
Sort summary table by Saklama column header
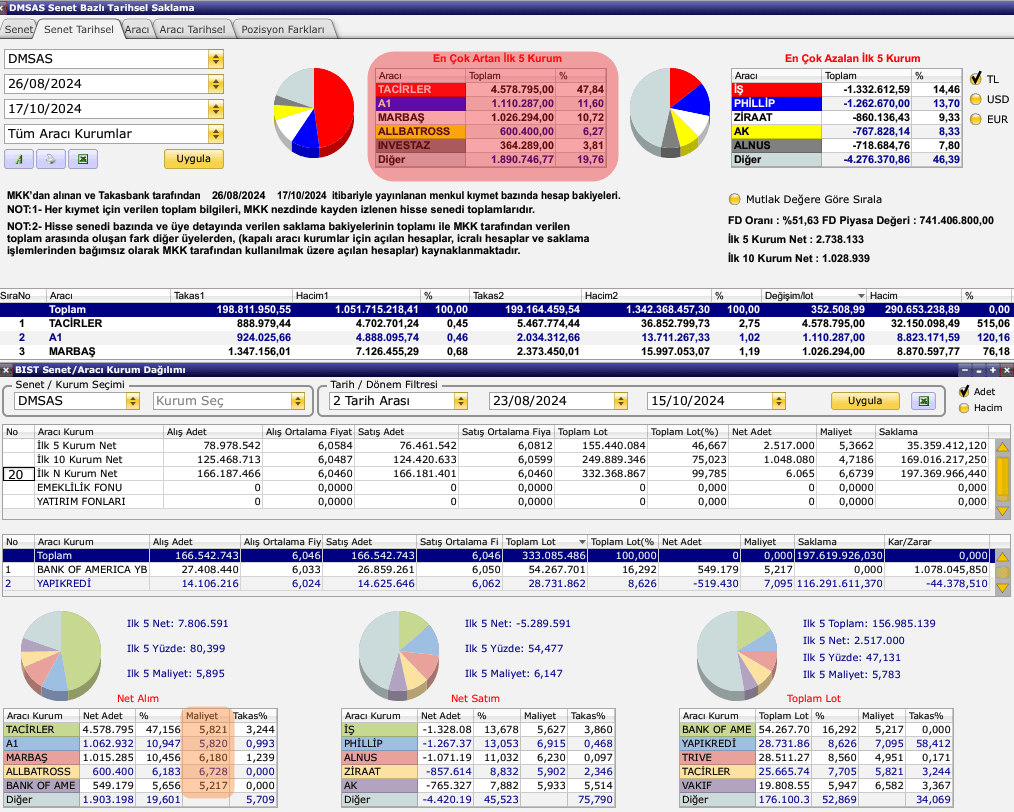click(931, 431)
